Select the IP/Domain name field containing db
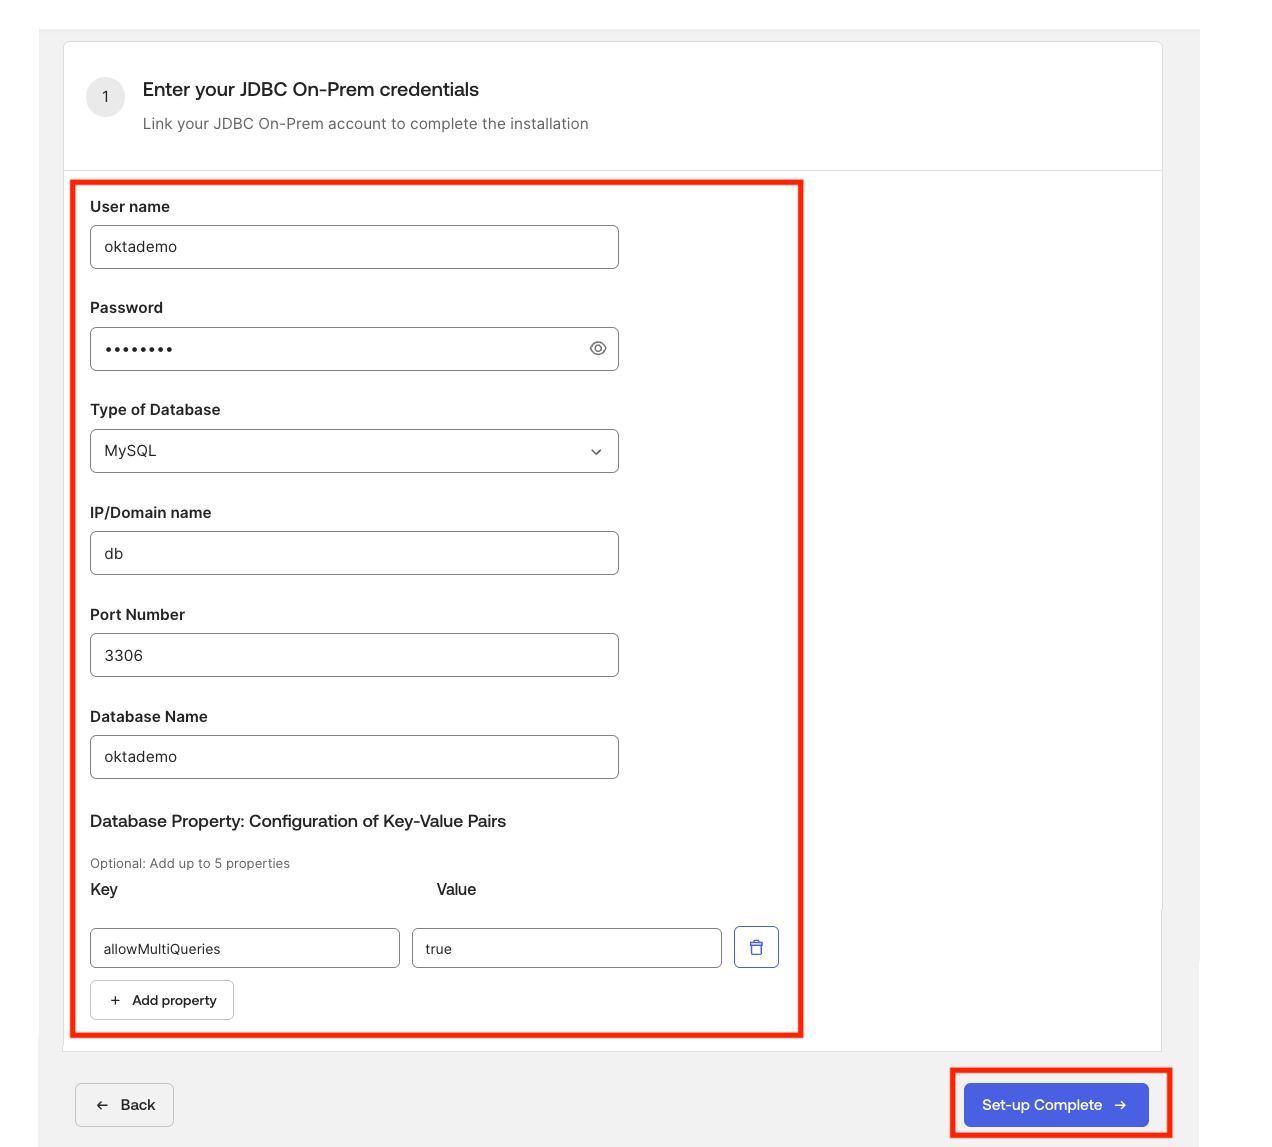1272x1147 pixels. point(354,553)
